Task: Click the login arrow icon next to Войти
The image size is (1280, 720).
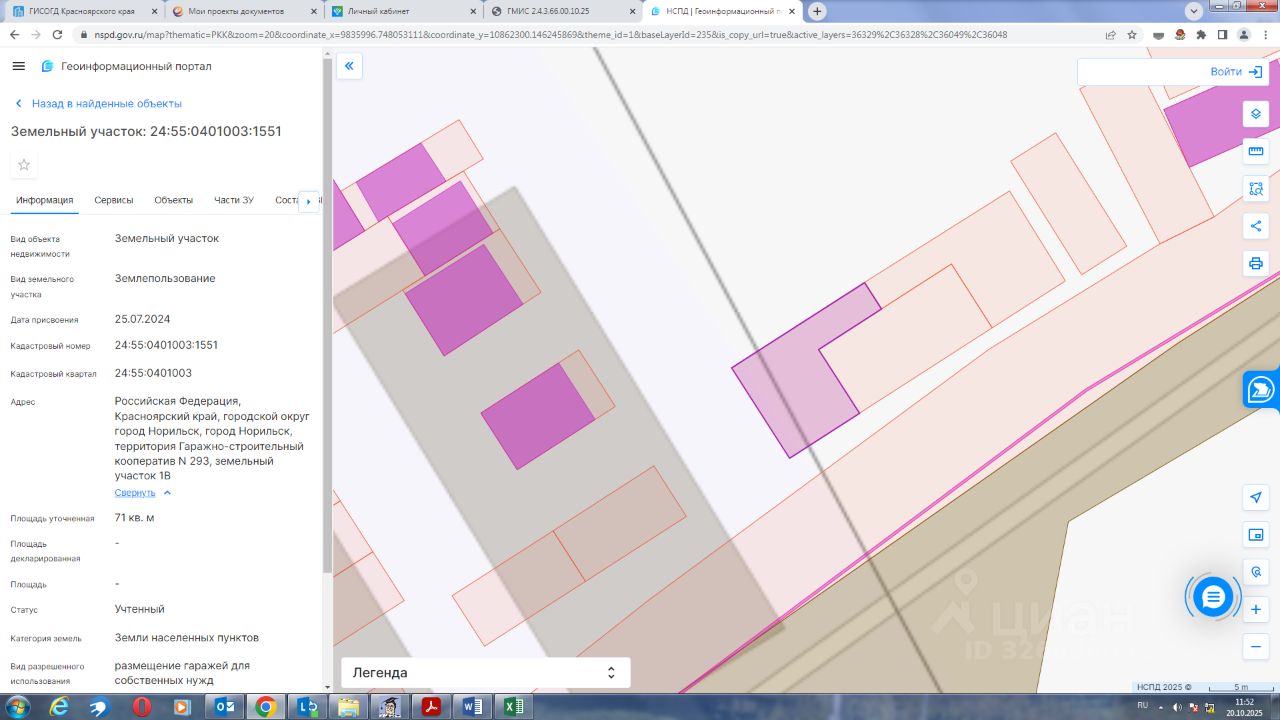Action: 1255,72
